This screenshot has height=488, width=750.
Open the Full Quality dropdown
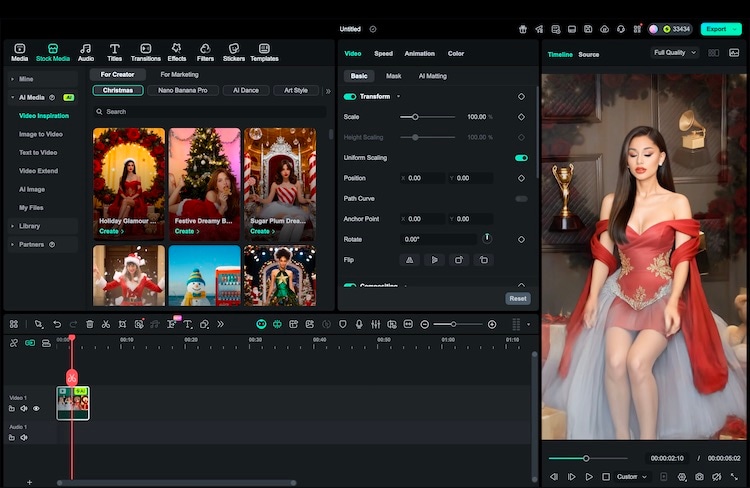674,53
